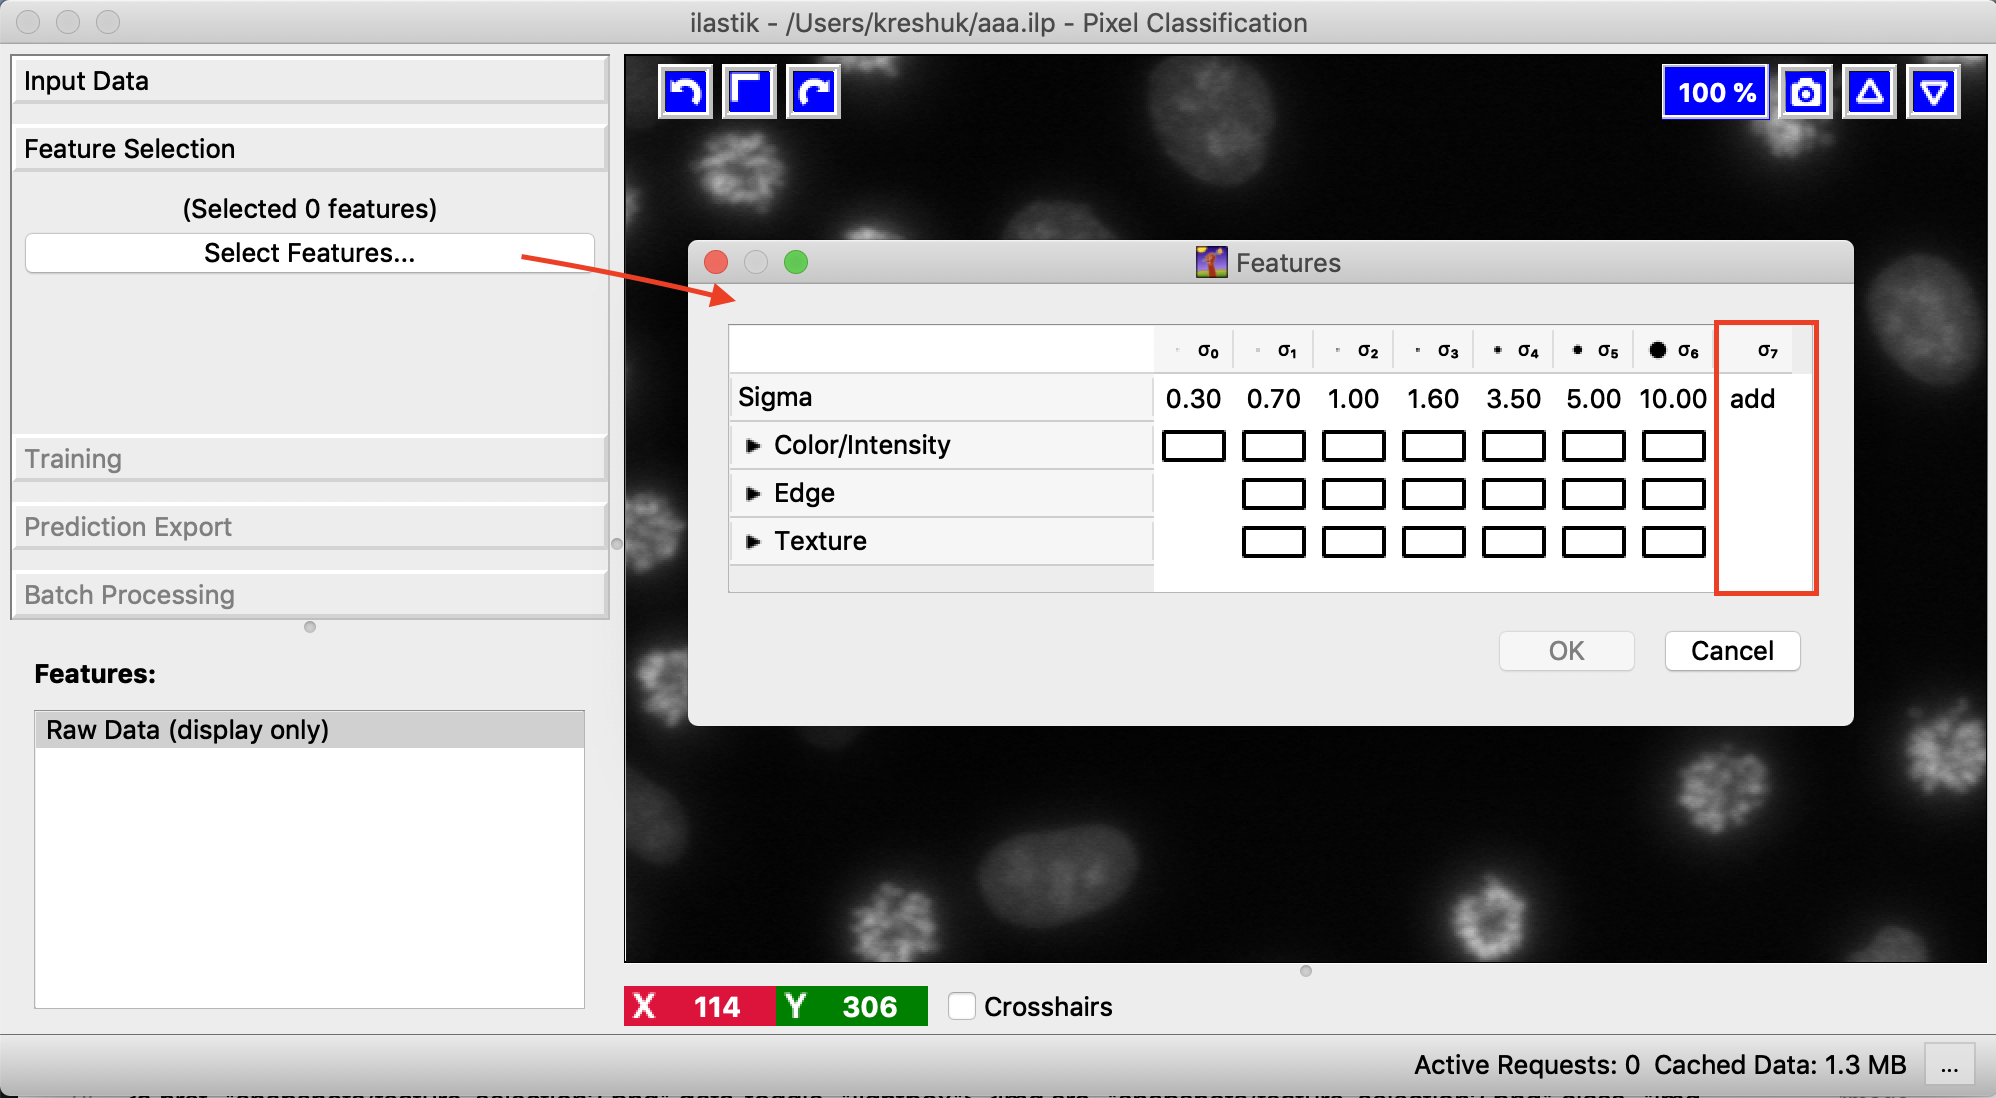Click the up triangle viewer button
The height and width of the screenshot is (1098, 1996).
[1869, 92]
